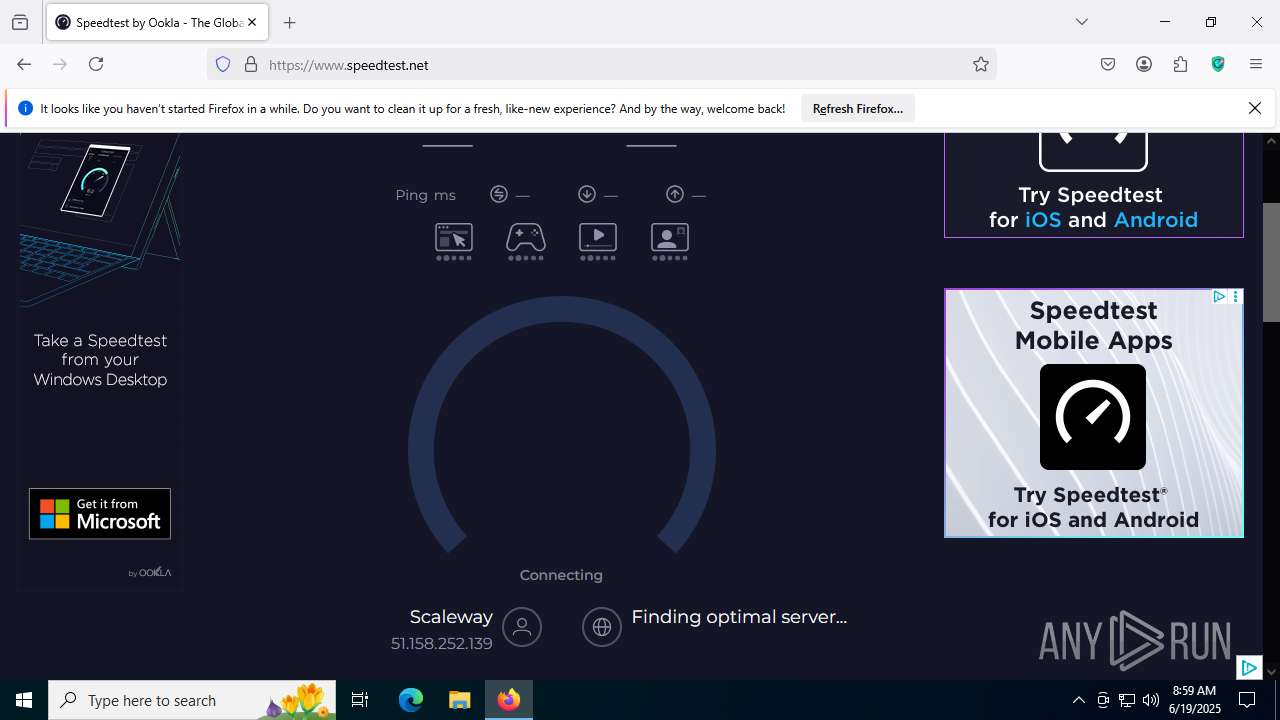Click Finding optimal server text
The image size is (1280, 720).
739,617
